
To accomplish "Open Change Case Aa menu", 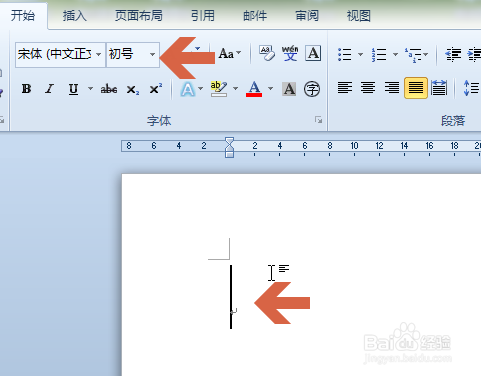I will pos(230,53).
